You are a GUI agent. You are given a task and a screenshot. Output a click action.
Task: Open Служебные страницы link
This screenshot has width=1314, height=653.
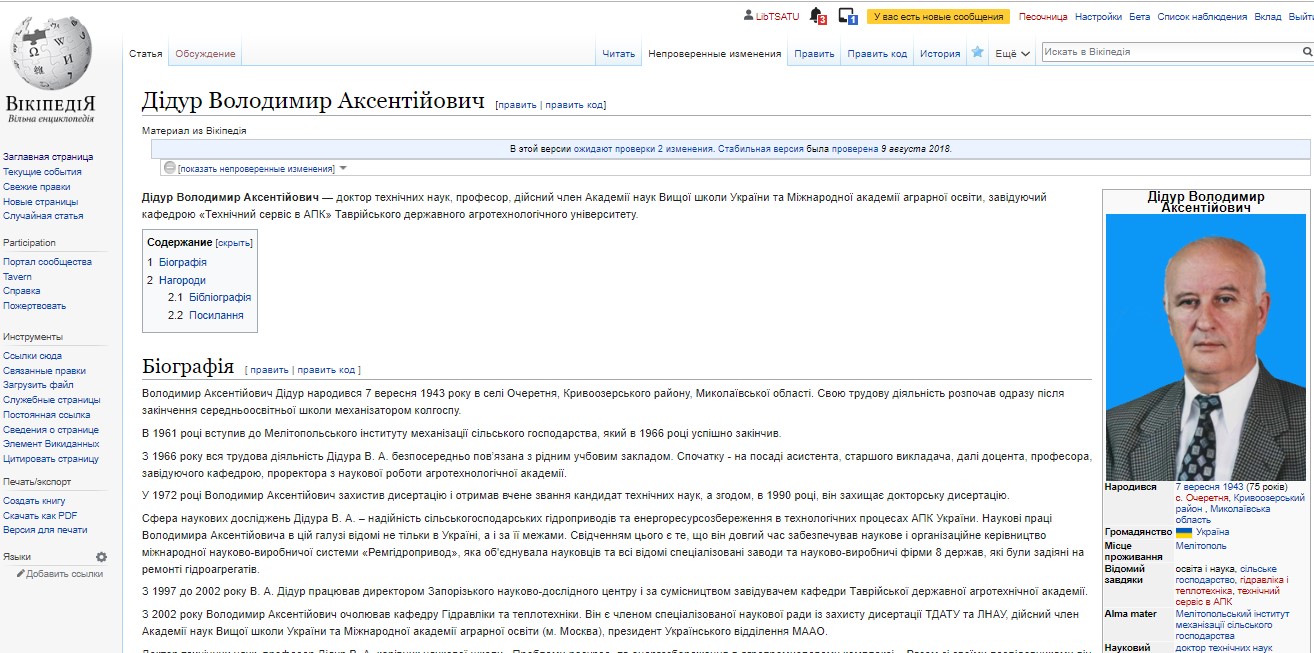point(52,400)
